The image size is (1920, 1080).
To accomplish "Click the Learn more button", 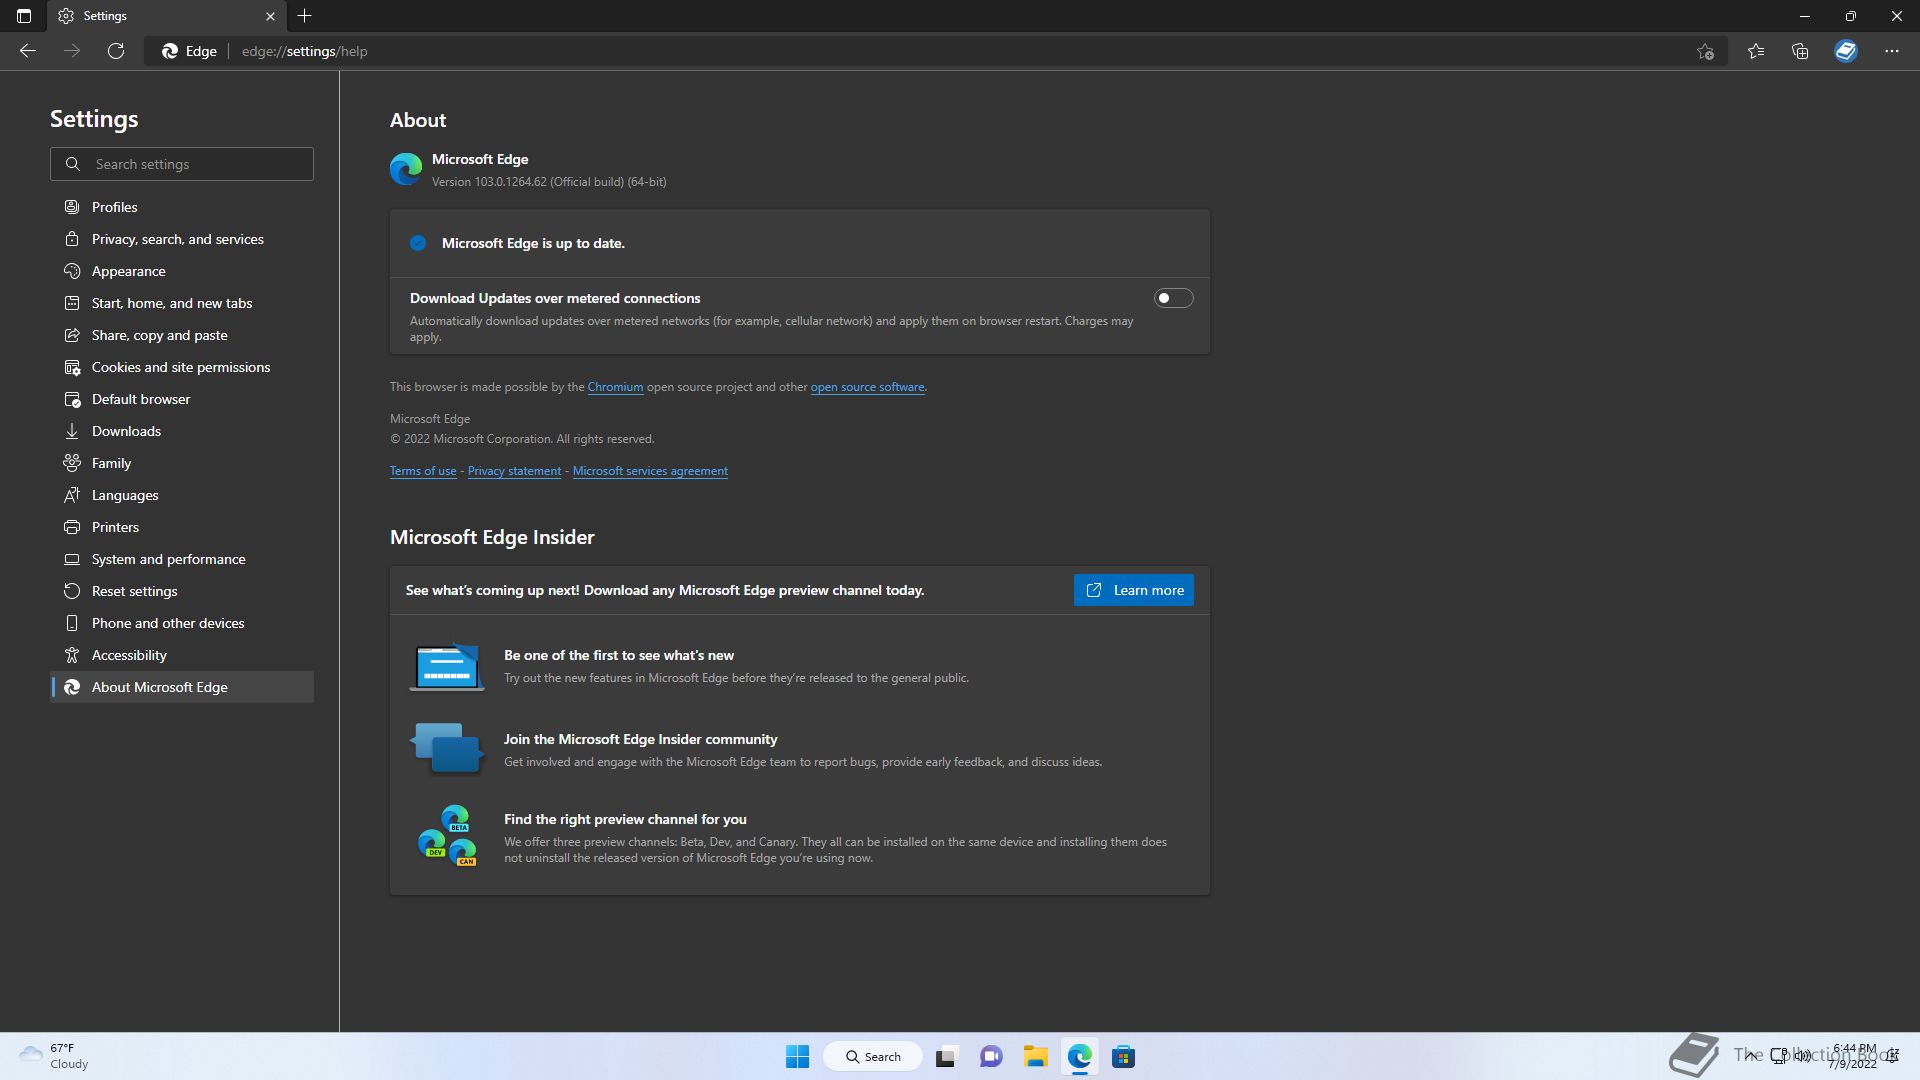I will (1133, 590).
